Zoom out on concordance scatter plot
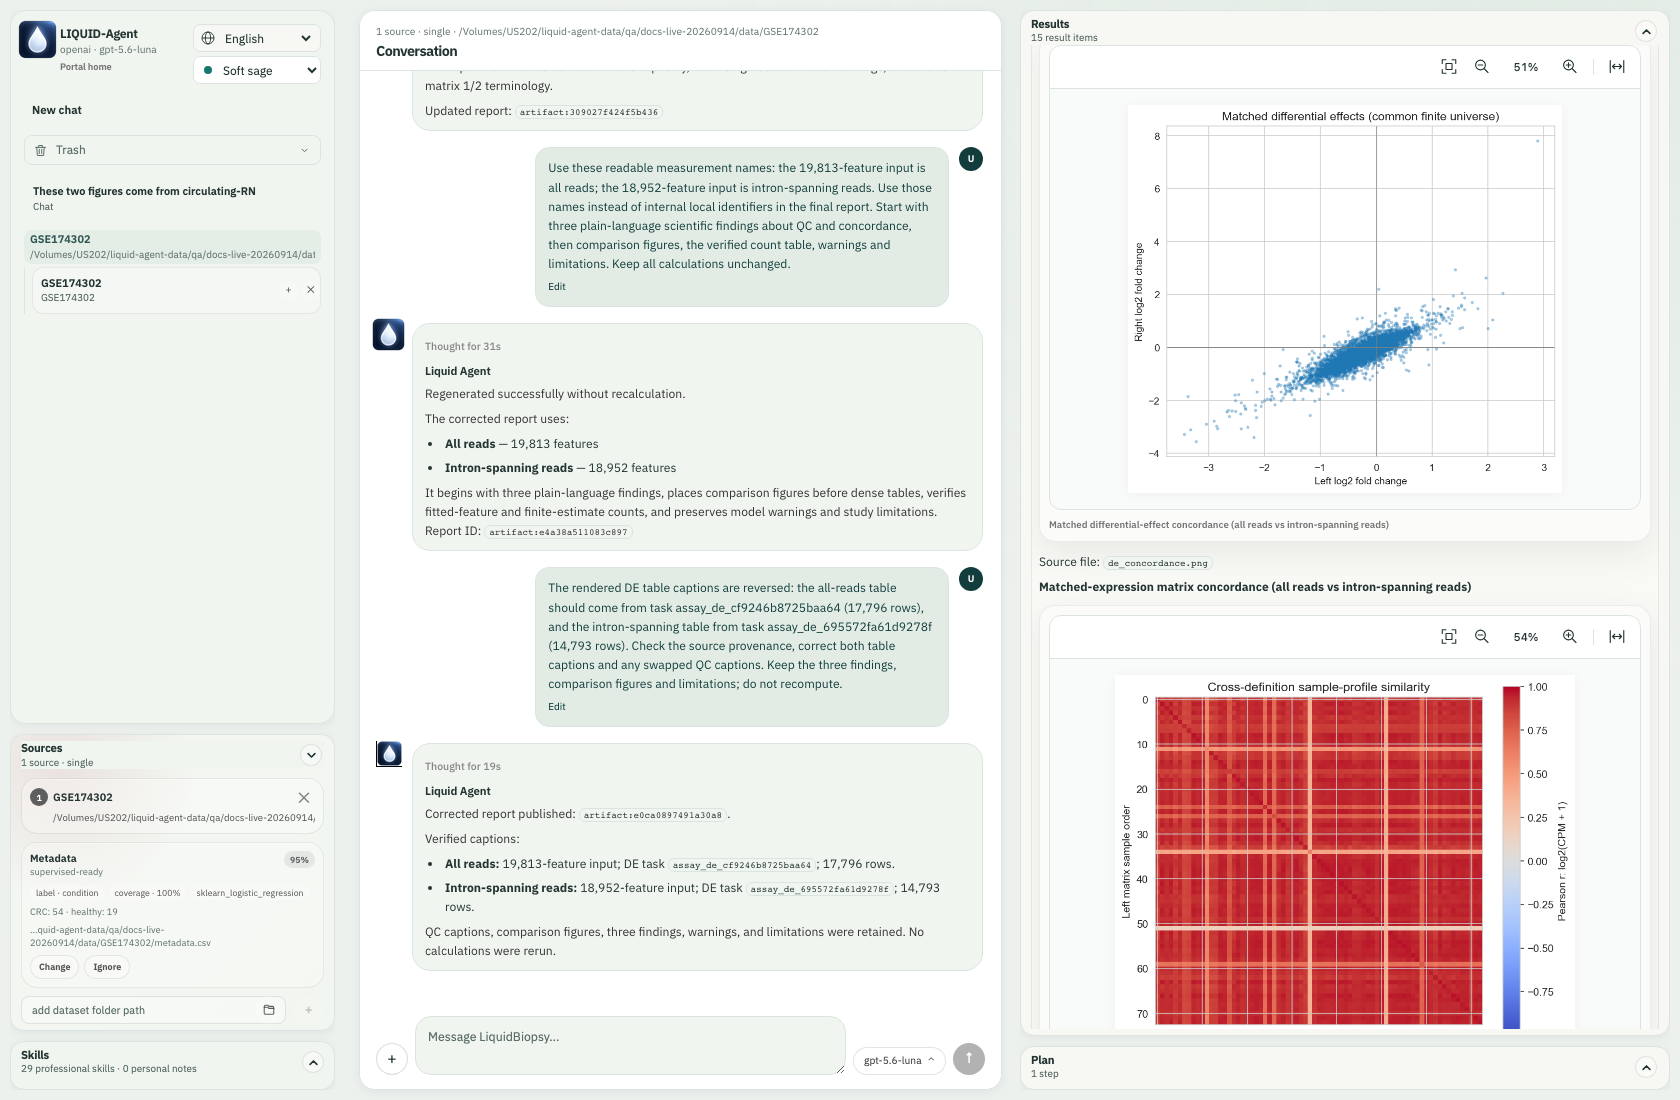Image resolution: width=1680 pixels, height=1100 pixels. point(1482,67)
